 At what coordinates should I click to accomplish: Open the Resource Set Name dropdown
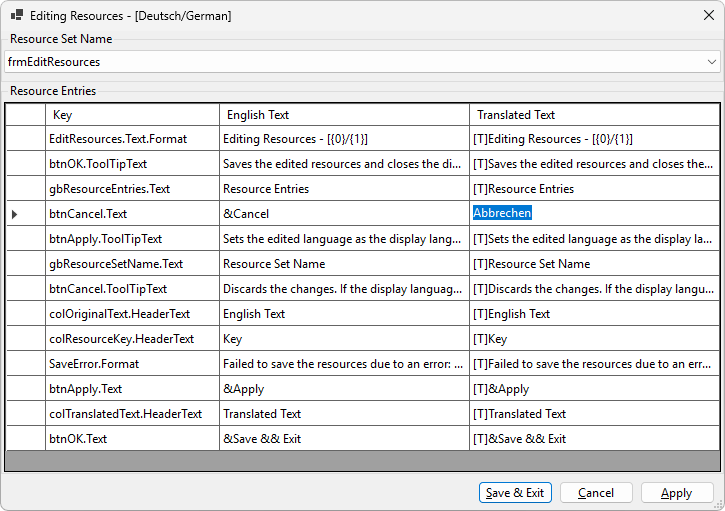[x=711, y=62]
